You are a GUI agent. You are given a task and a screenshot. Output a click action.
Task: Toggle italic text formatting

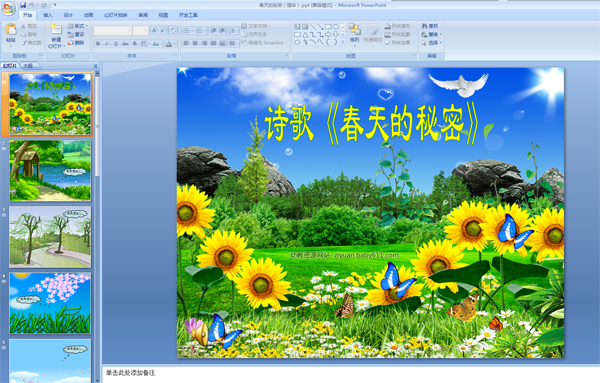pos(107,44)
